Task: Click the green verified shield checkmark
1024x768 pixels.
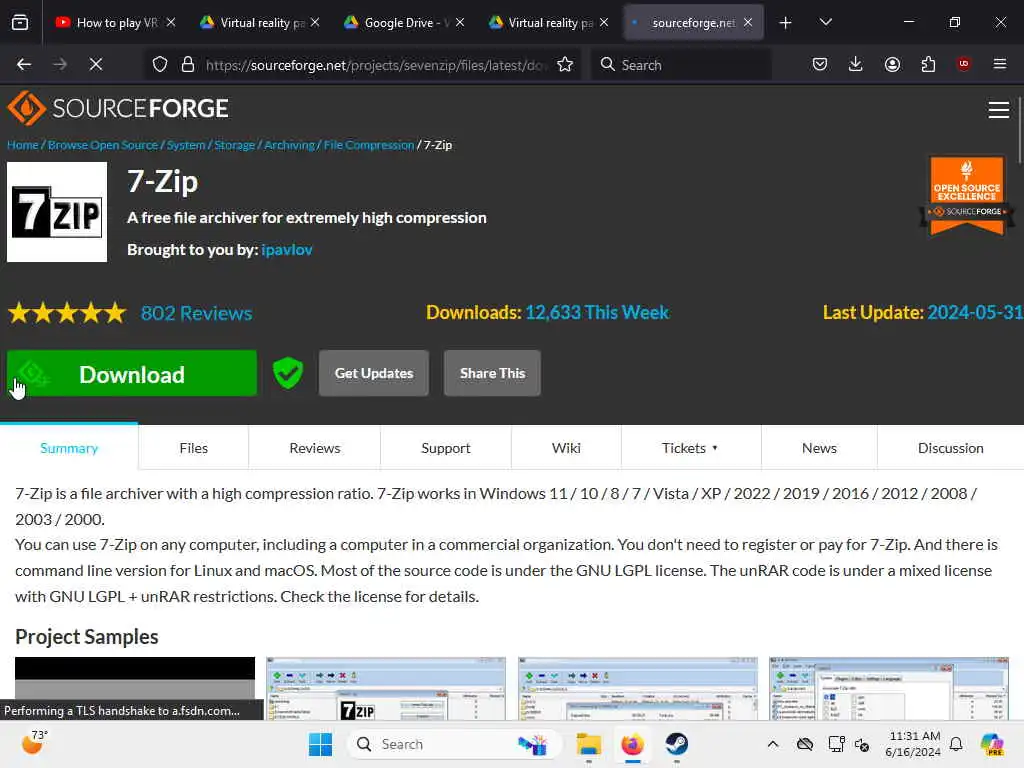Action: 287,373
